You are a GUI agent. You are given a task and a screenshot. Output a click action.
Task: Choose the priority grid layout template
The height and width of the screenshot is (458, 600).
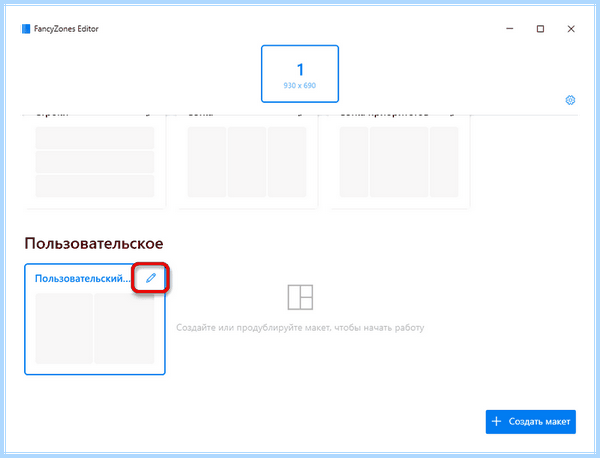[x=399, y=162]
